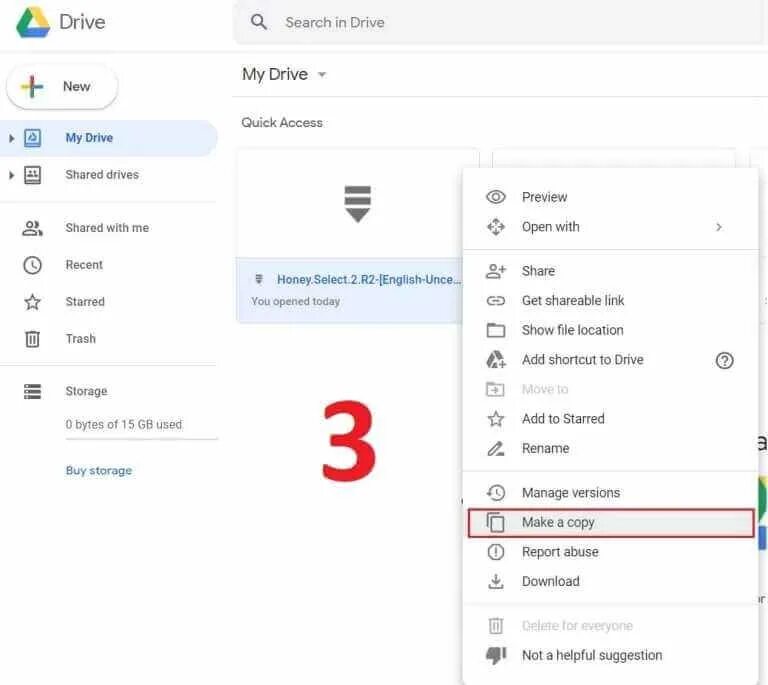Click the Starred star icon in sidebar
The width and height of the screenshot is (768, 685).
pyautogui.click(x=32, y=302)
